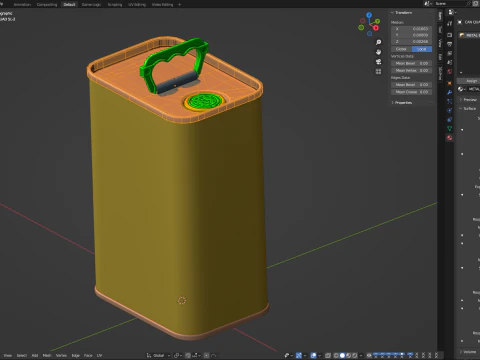Screen dimensions: 480x360
Task: Toggle solid viewport shading
Action: [x=342, y=355]
